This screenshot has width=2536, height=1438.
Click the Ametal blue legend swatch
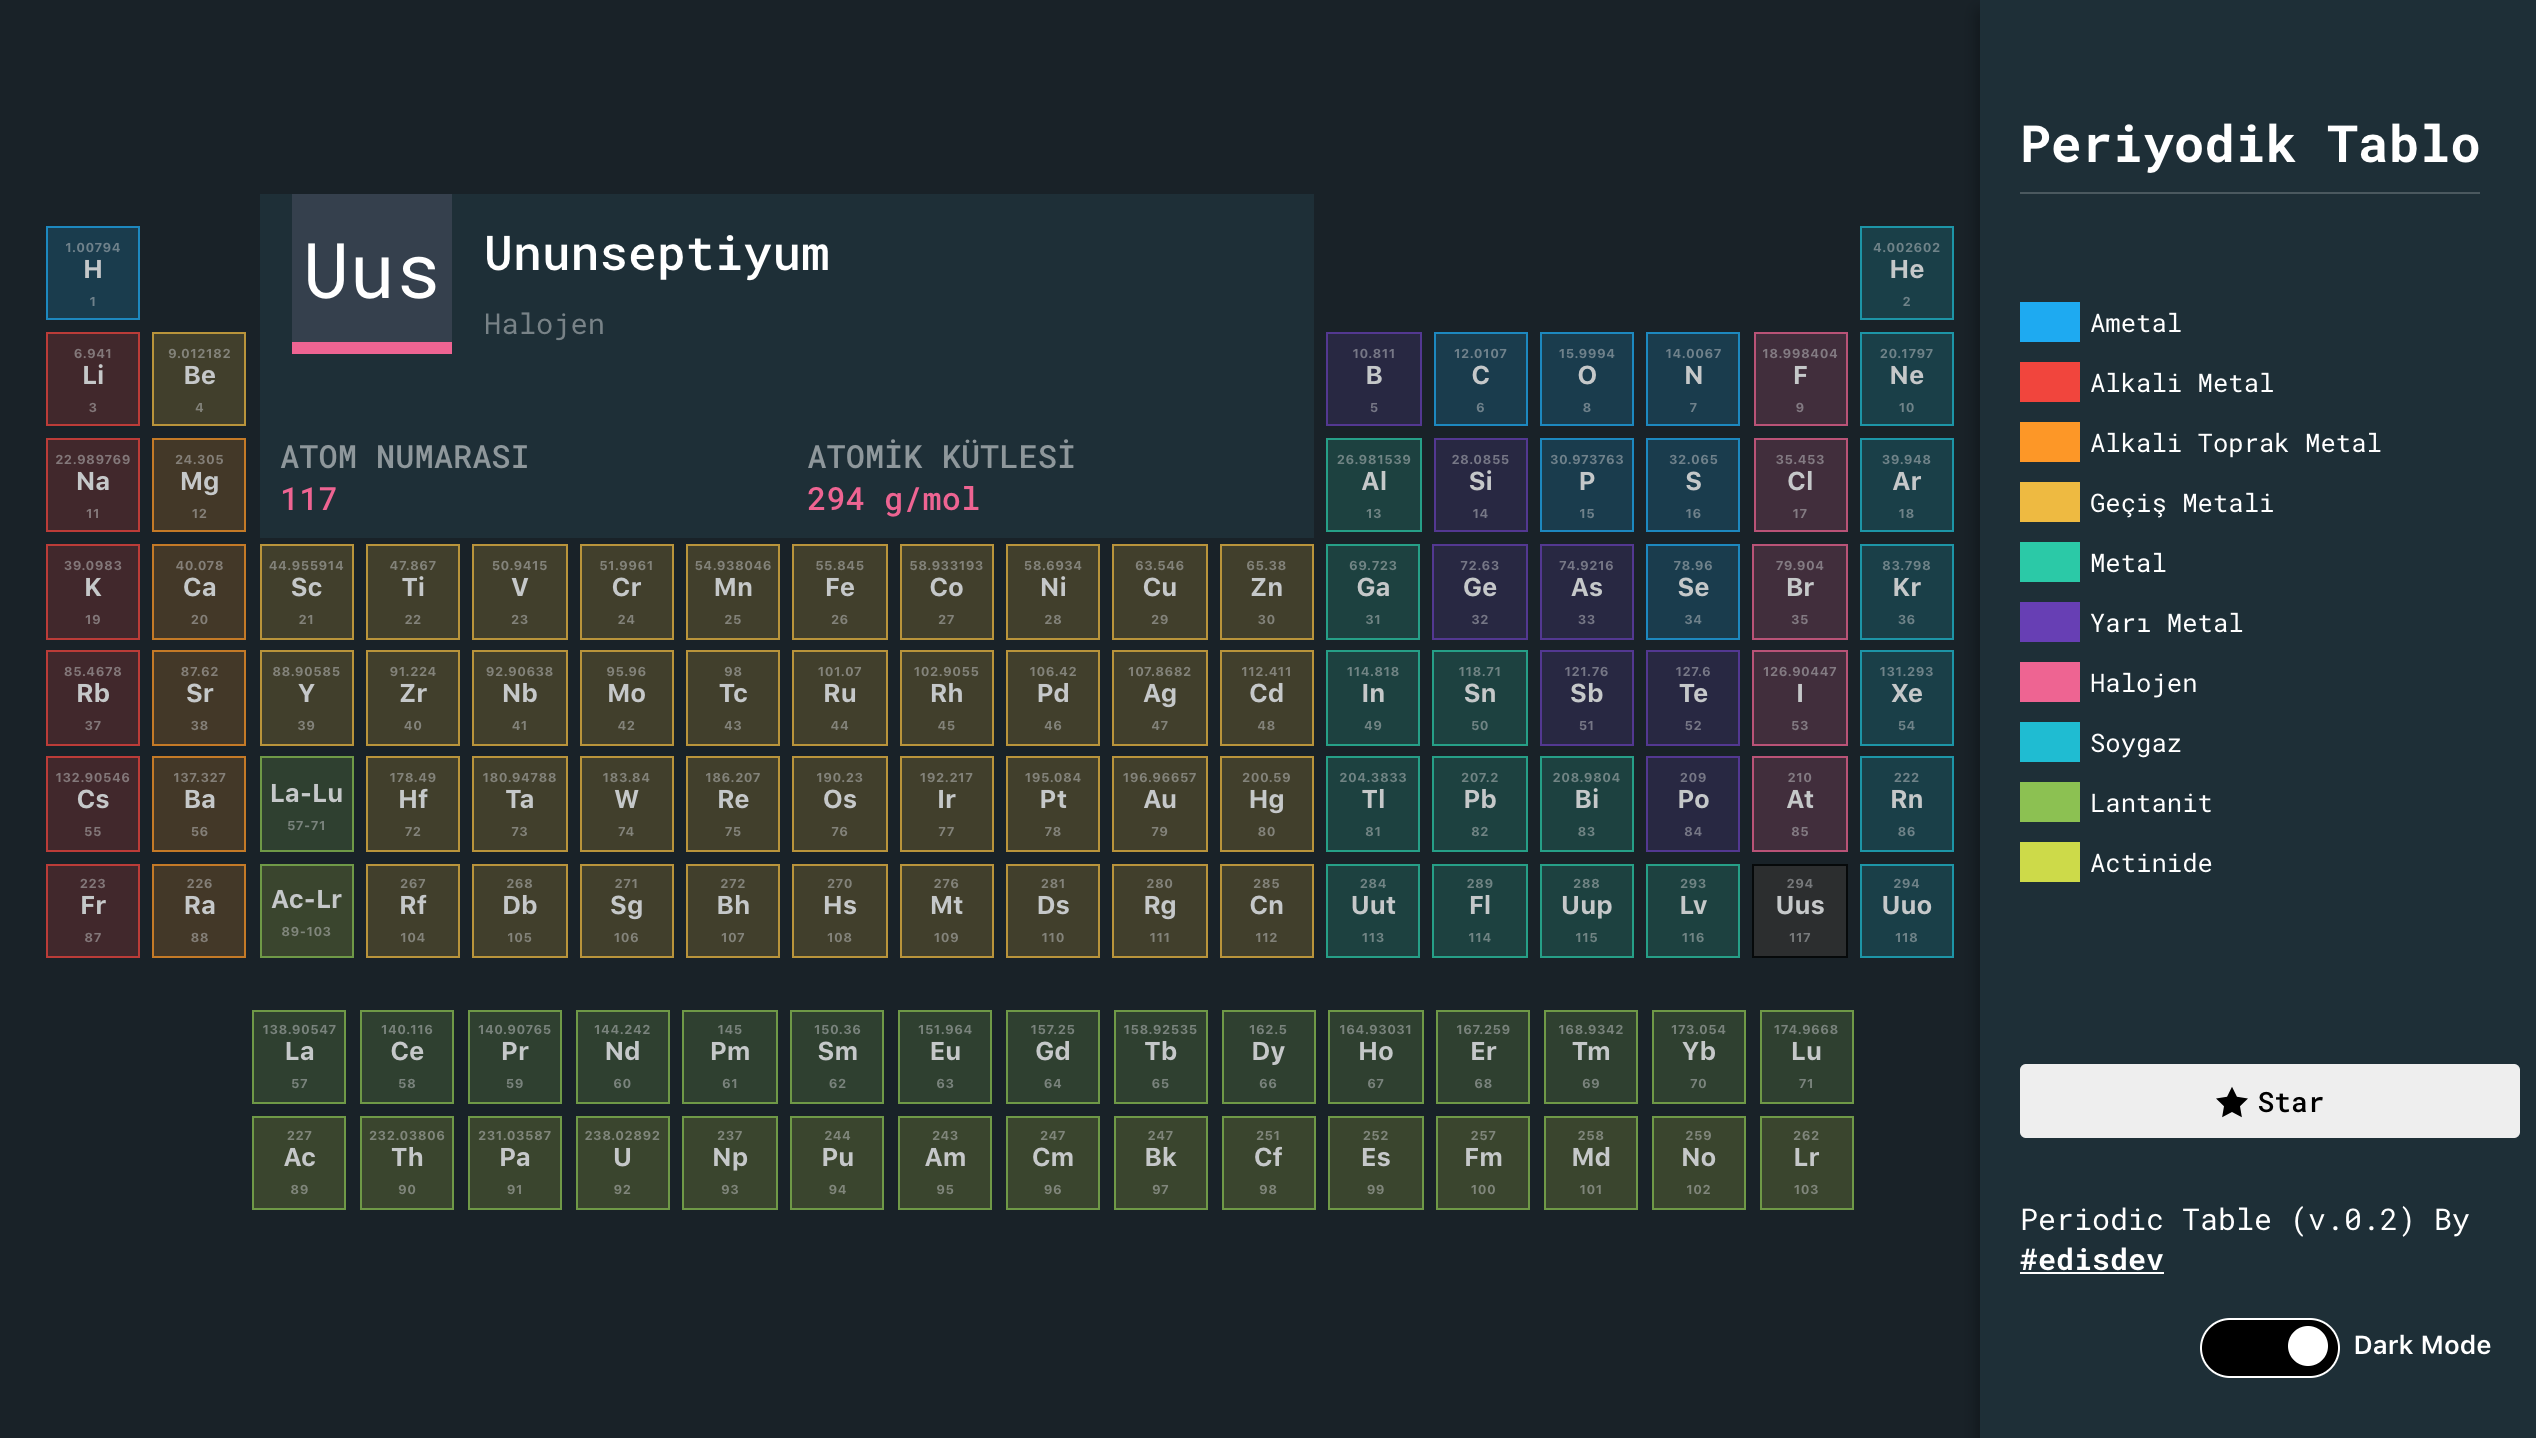2049,323
